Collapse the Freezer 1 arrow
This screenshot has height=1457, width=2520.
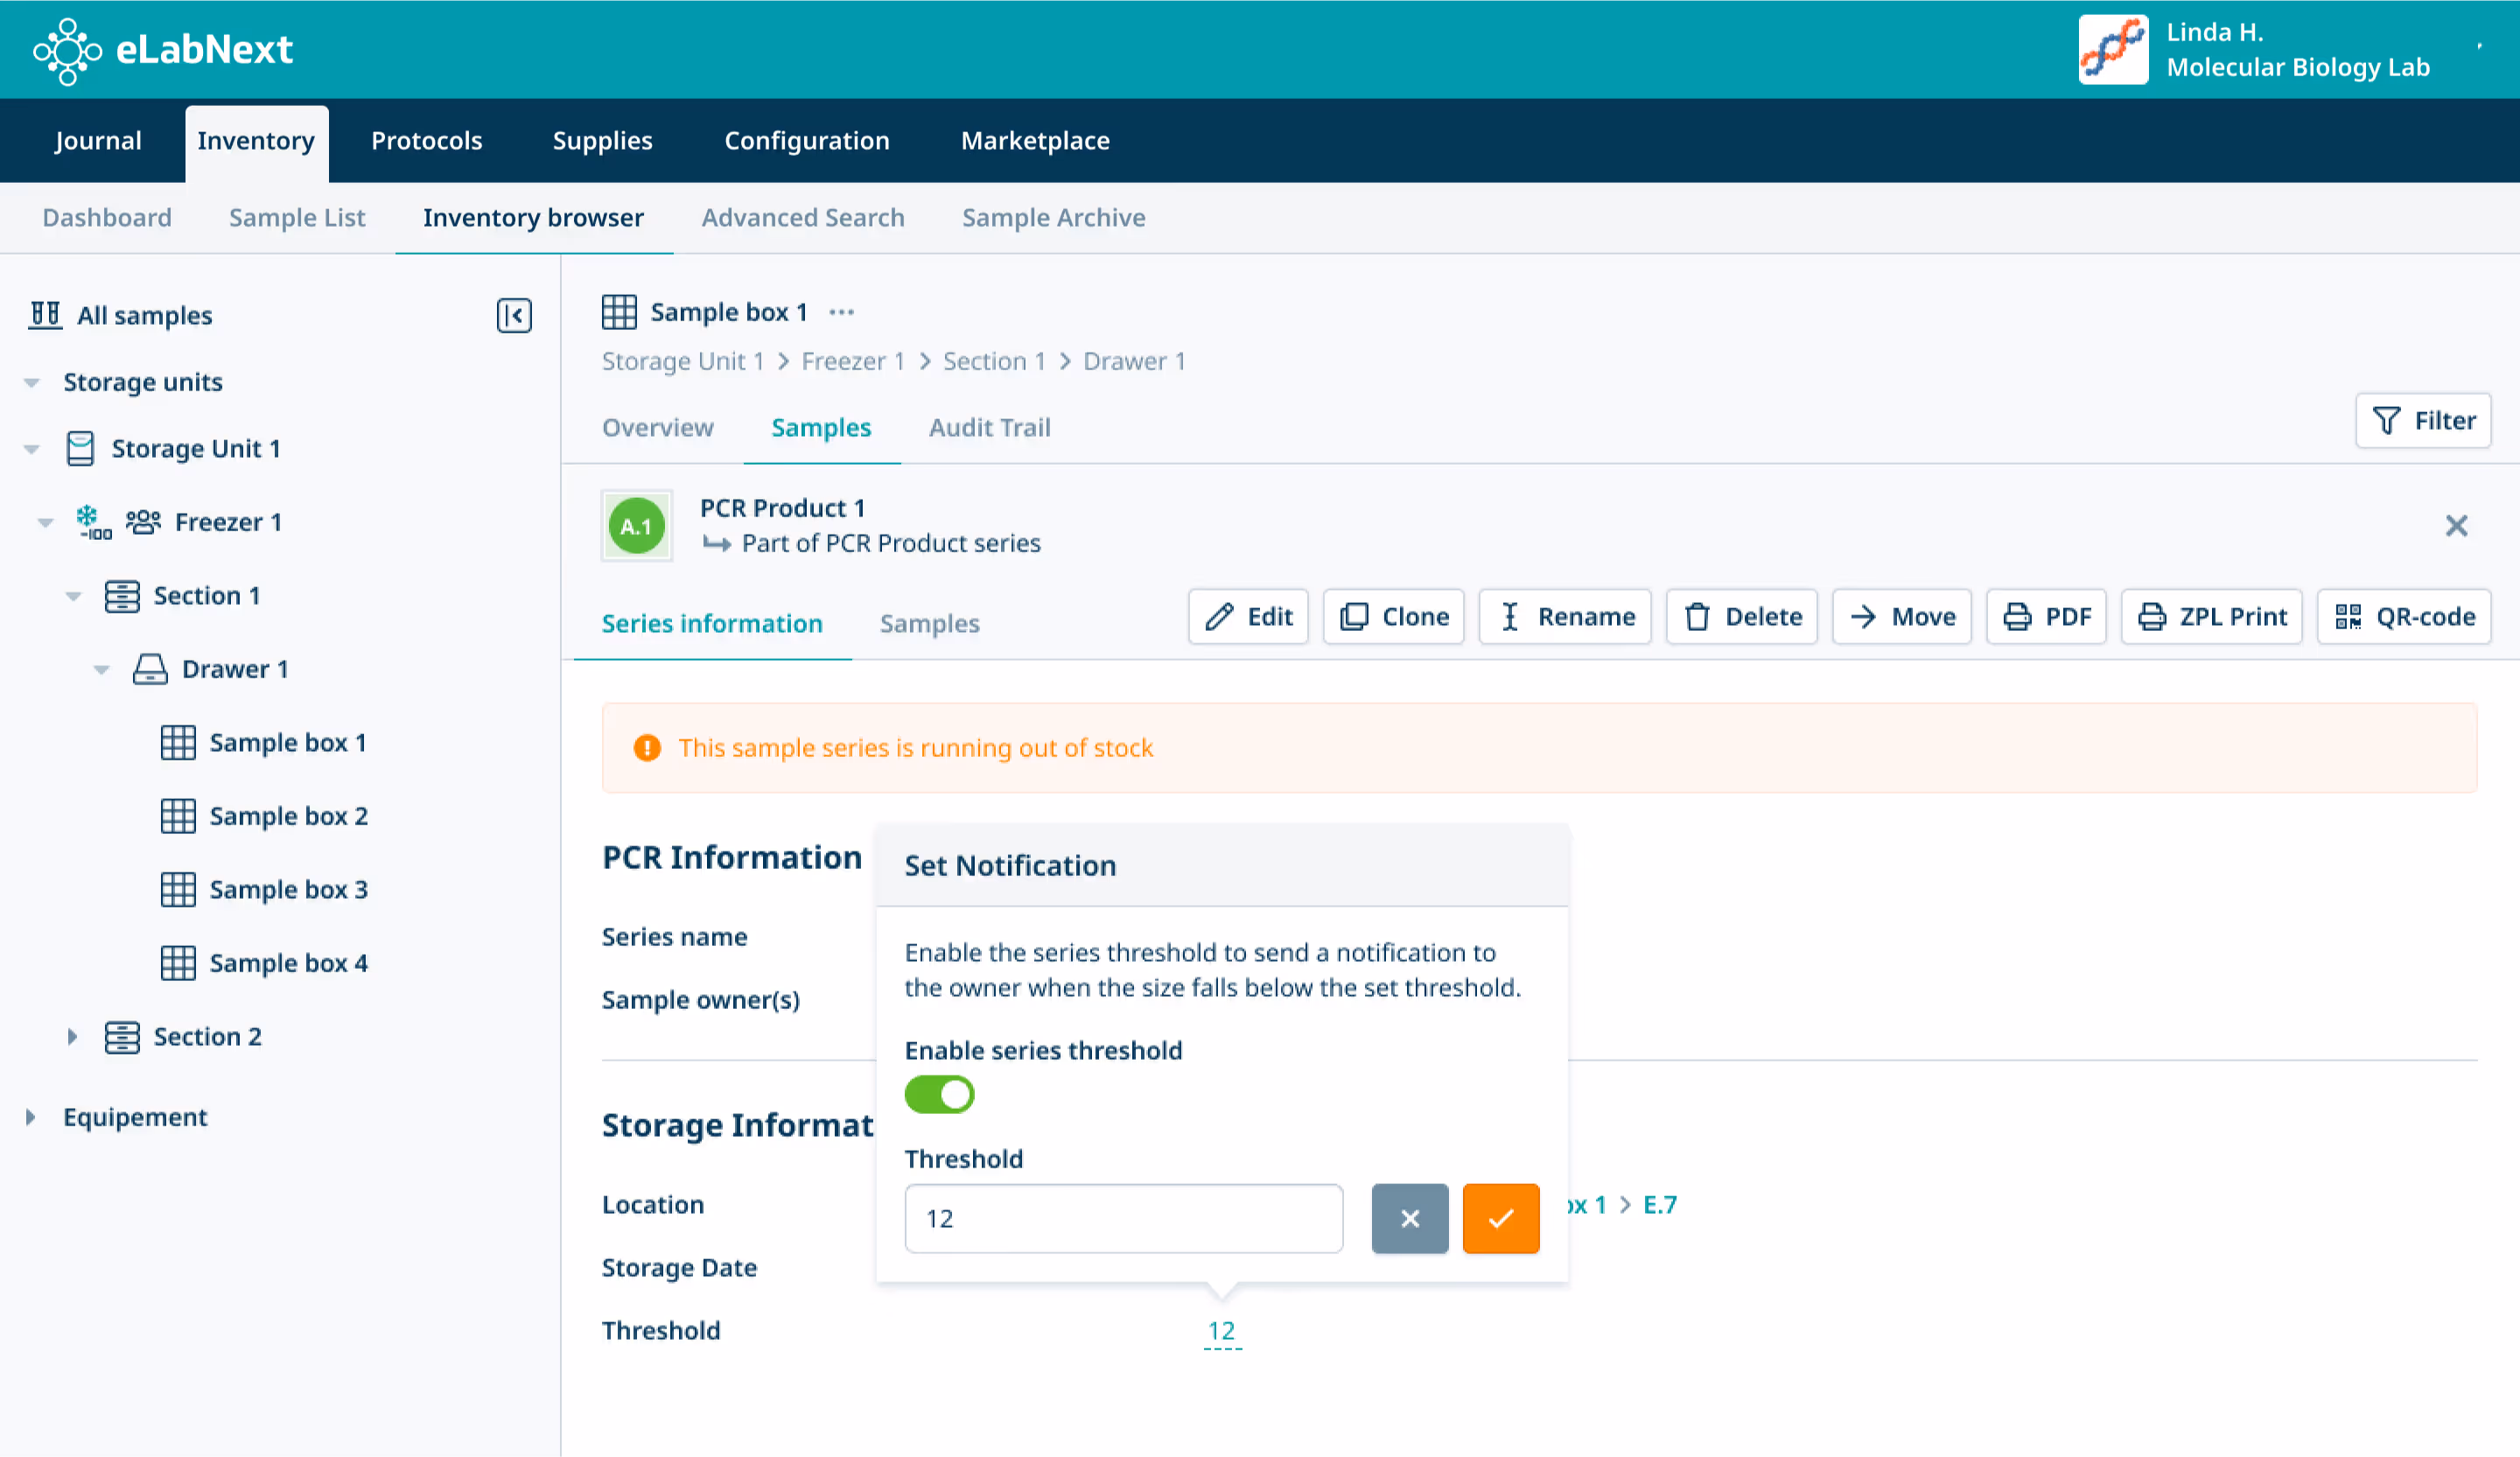(46, 522)
